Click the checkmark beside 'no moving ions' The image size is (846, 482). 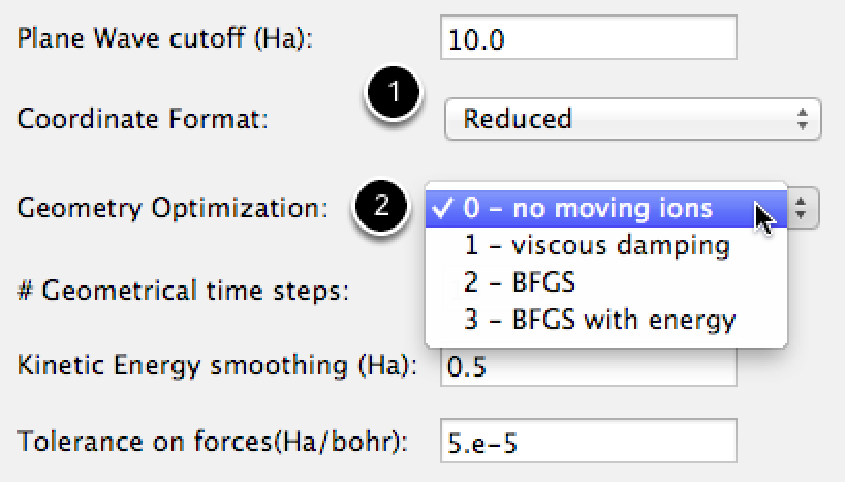point(444,209)
